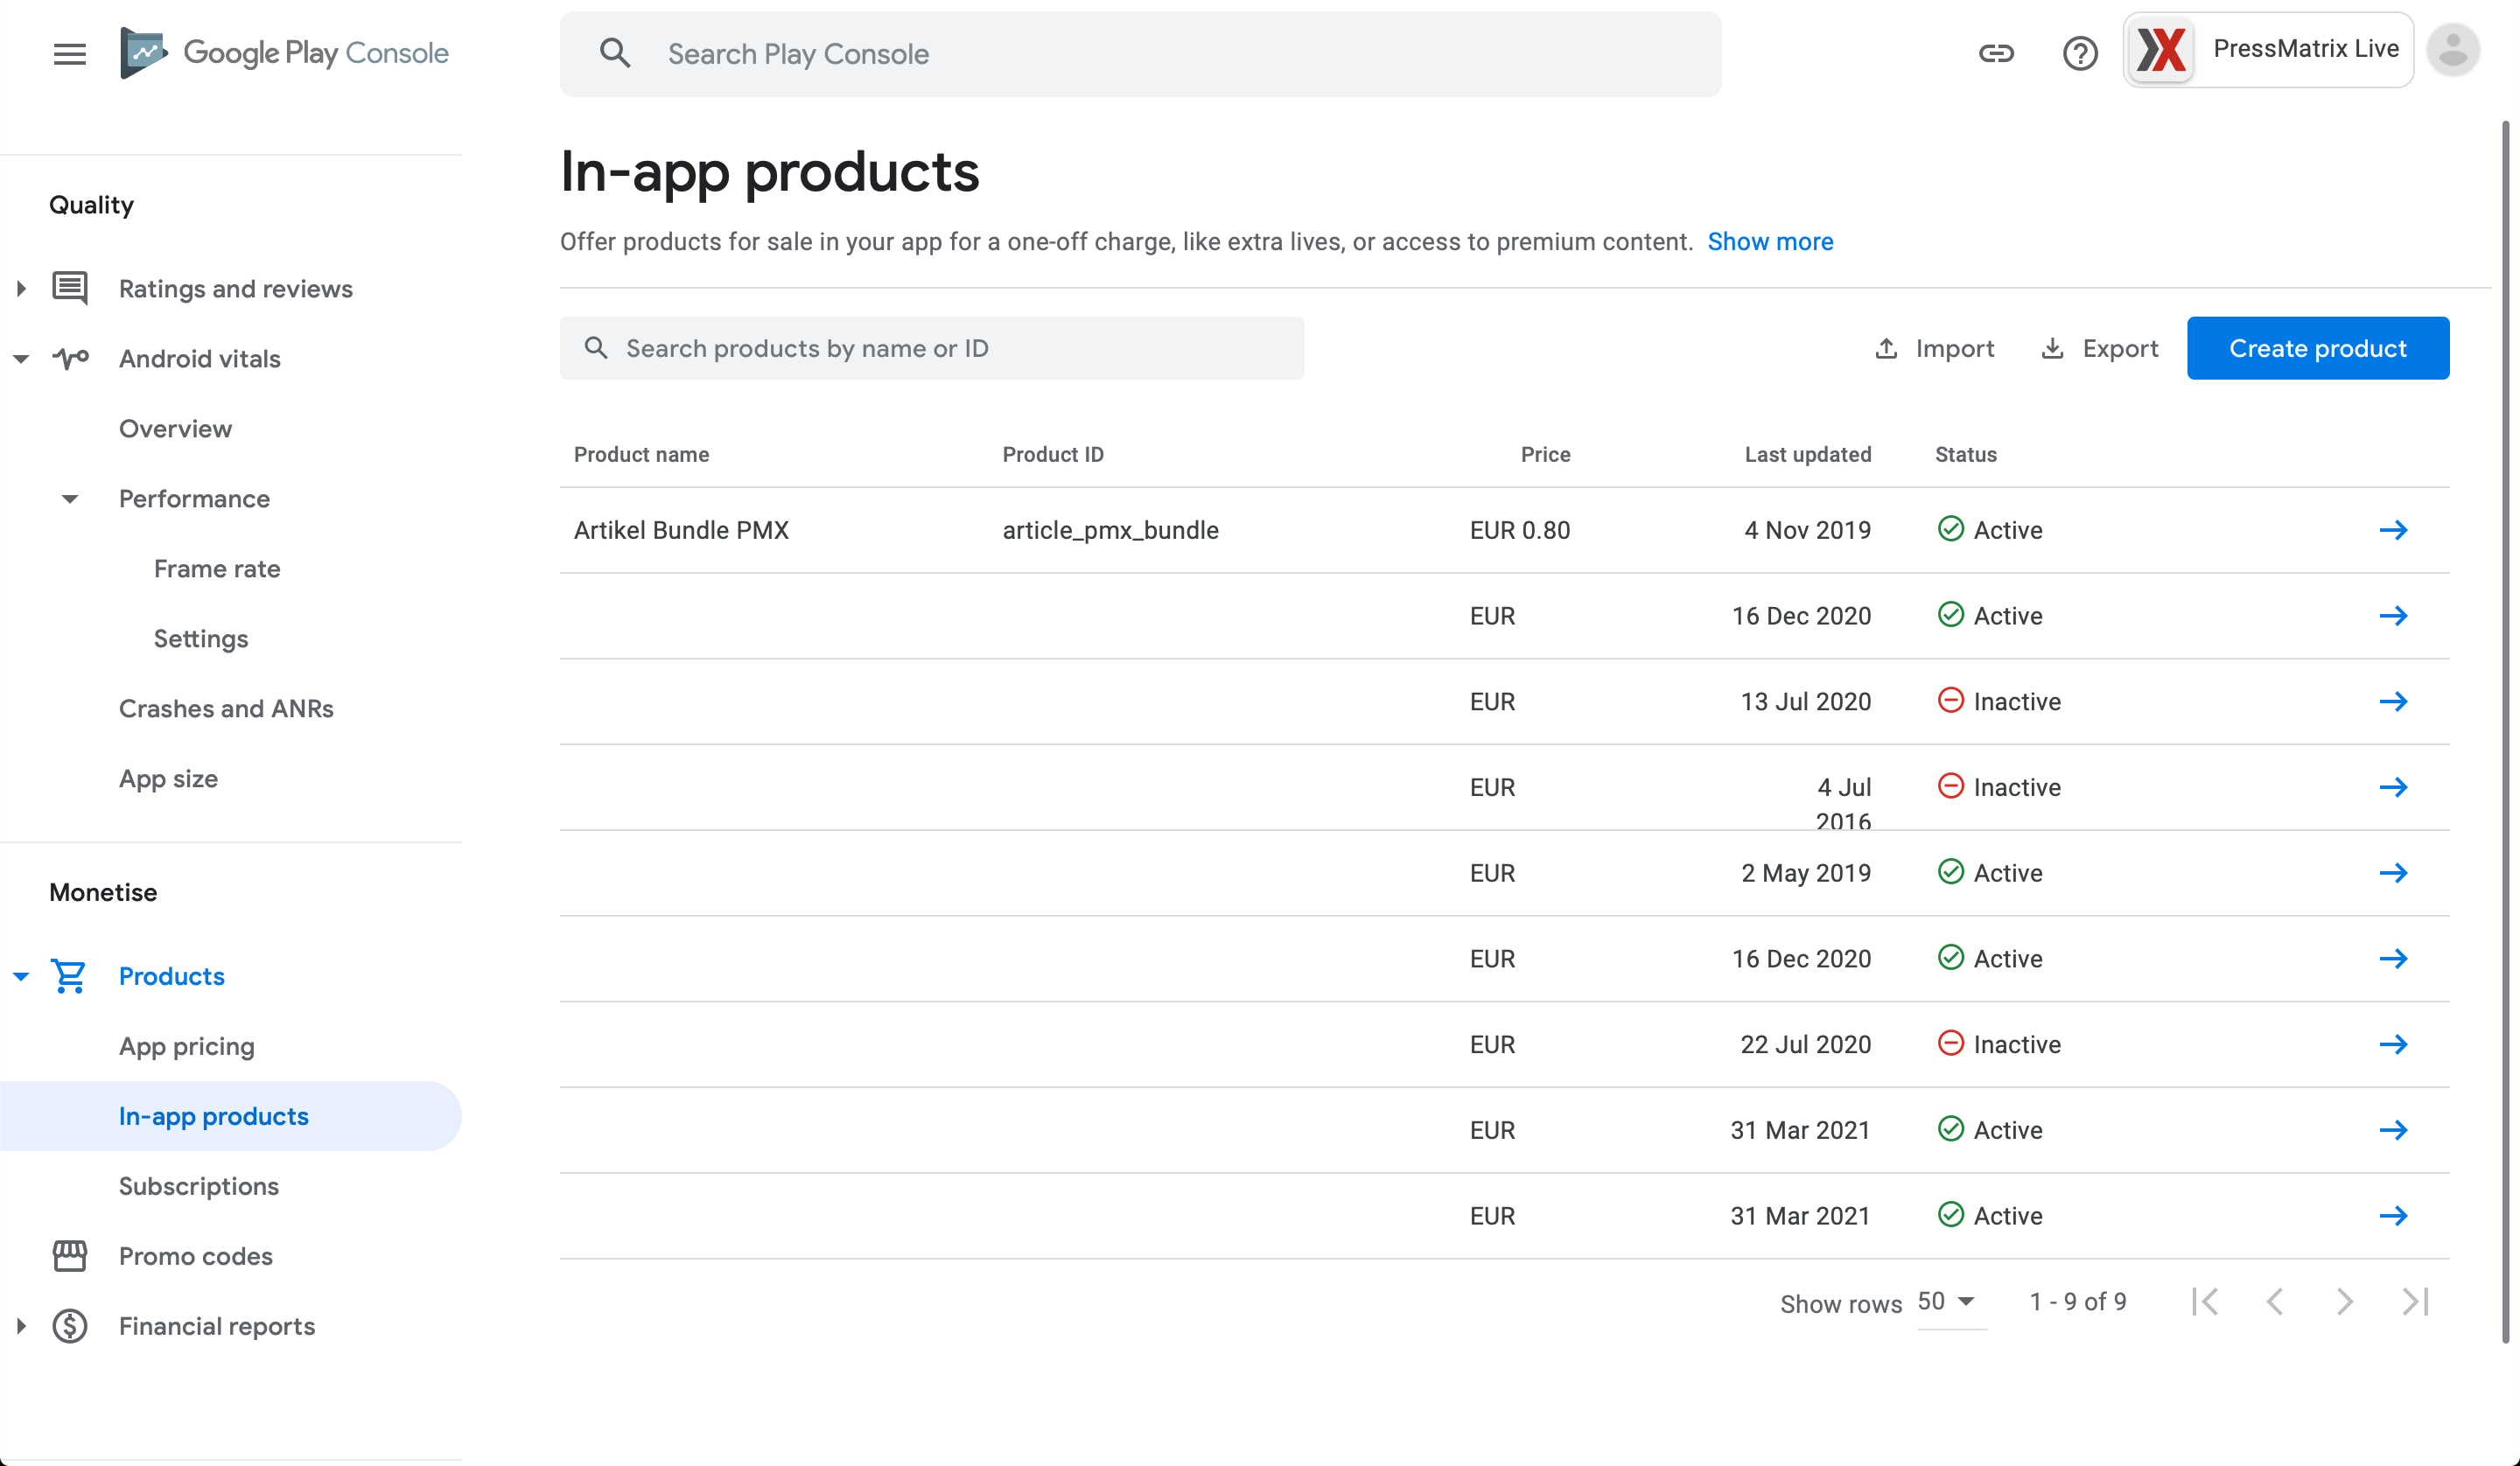This screenshot has height=1466, width=2520.
Task: Copy page link with the chain icon
Action: coord(1996,53)
